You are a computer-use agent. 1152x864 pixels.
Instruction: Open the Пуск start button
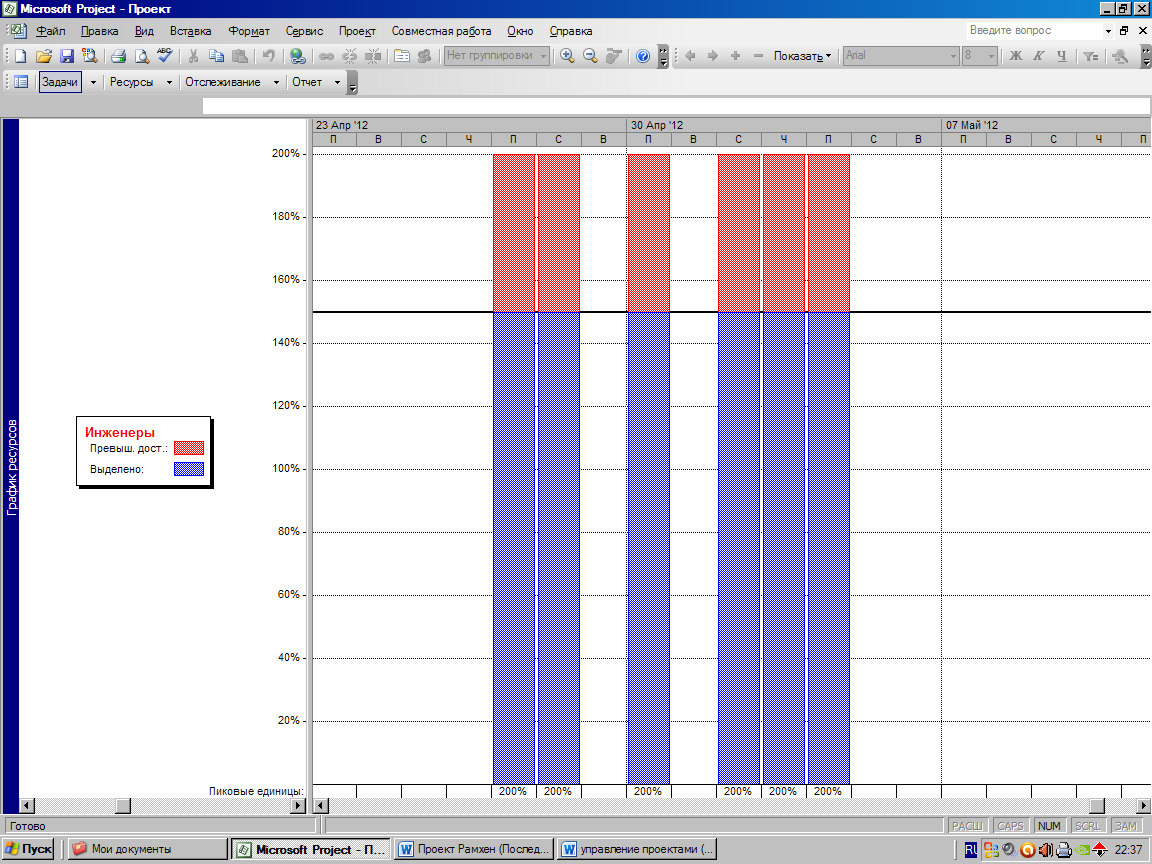[29, 849]
